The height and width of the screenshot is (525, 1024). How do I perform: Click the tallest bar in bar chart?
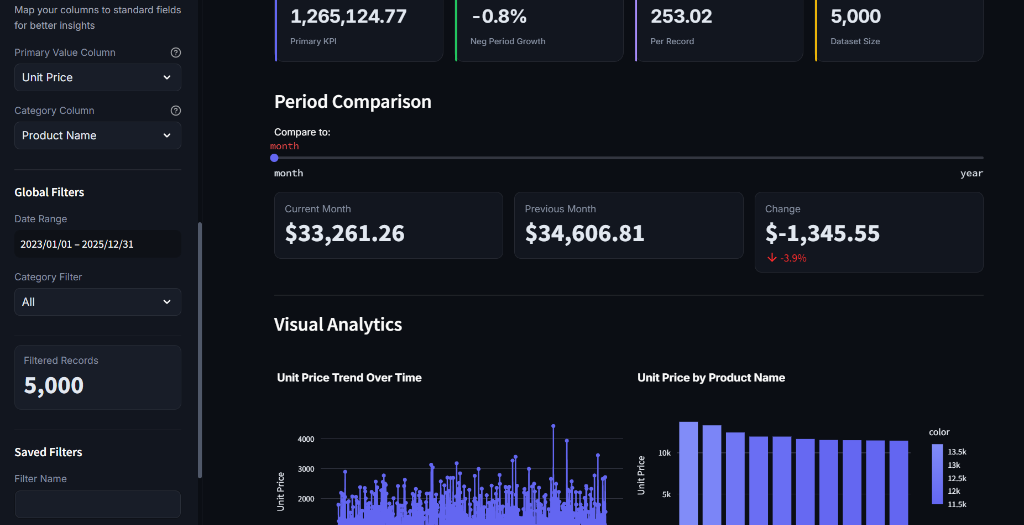pos(688,473)
